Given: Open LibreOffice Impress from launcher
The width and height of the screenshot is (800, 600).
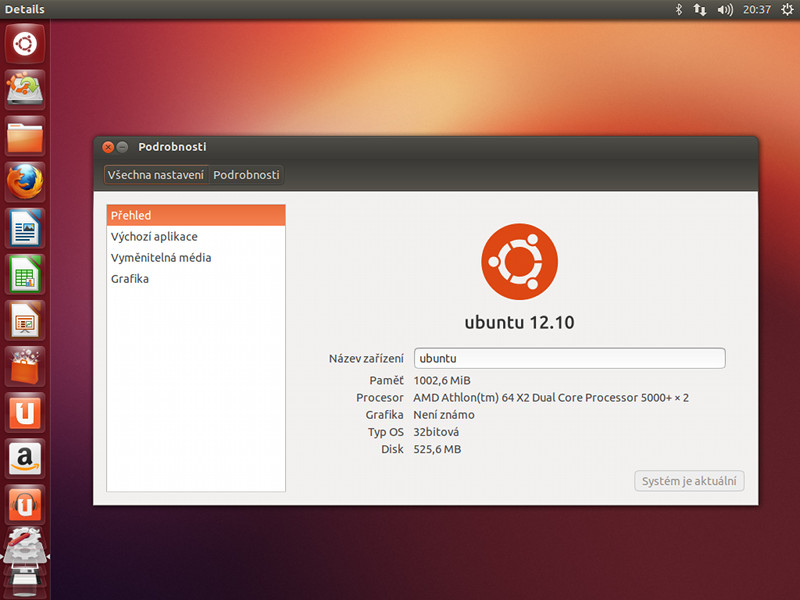Looking at the screenshot, I should [25, 320].
